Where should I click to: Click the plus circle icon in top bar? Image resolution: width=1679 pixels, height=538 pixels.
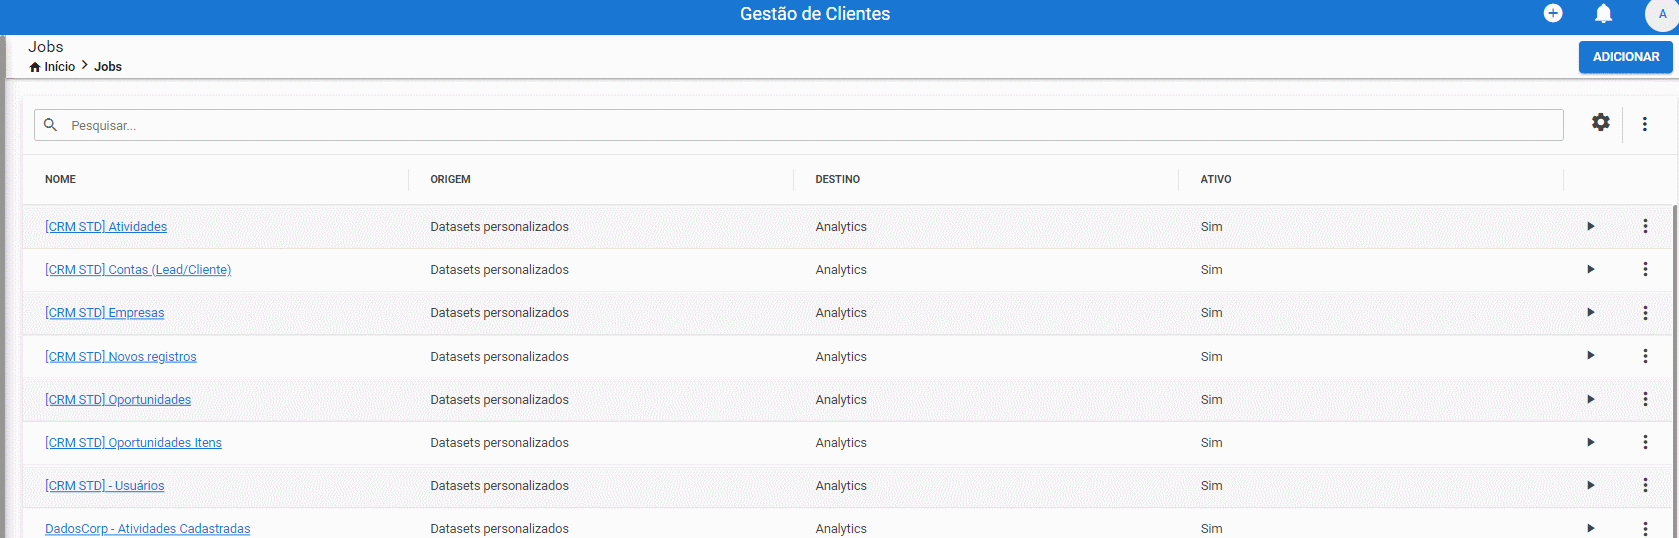[x=1552, y=13]
